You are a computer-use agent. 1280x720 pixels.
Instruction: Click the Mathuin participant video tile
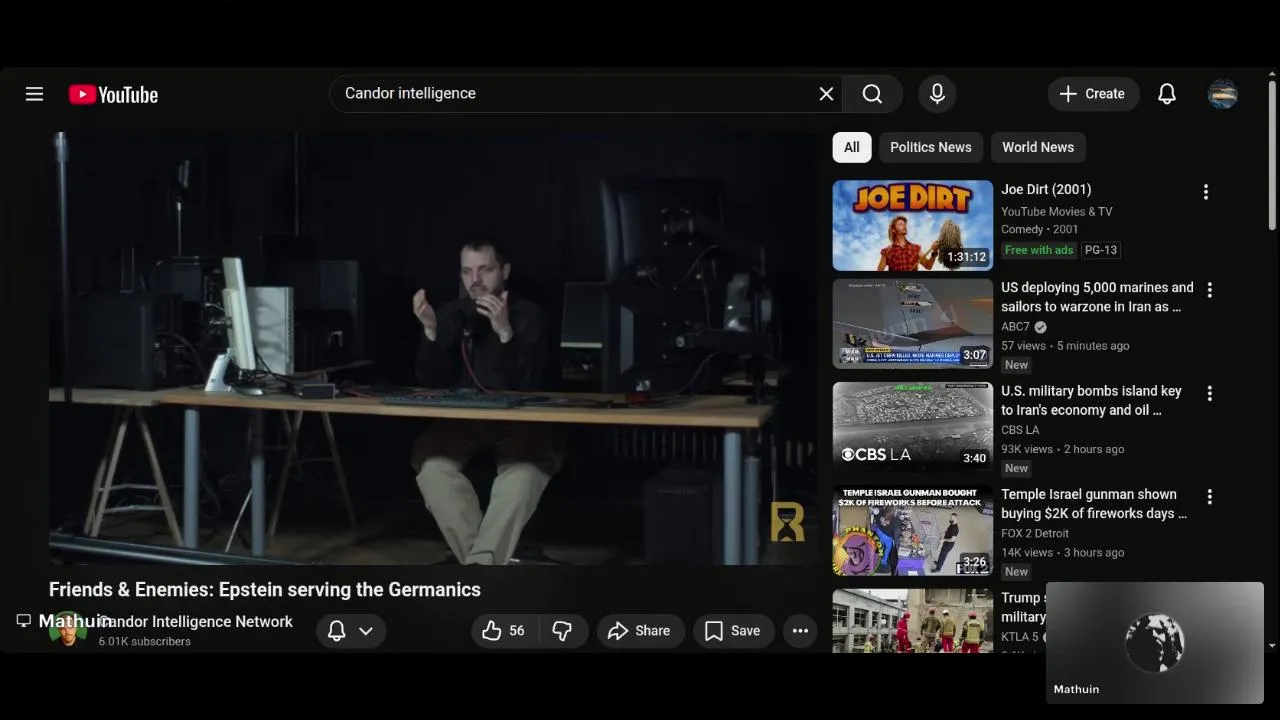click(1155, 643)
